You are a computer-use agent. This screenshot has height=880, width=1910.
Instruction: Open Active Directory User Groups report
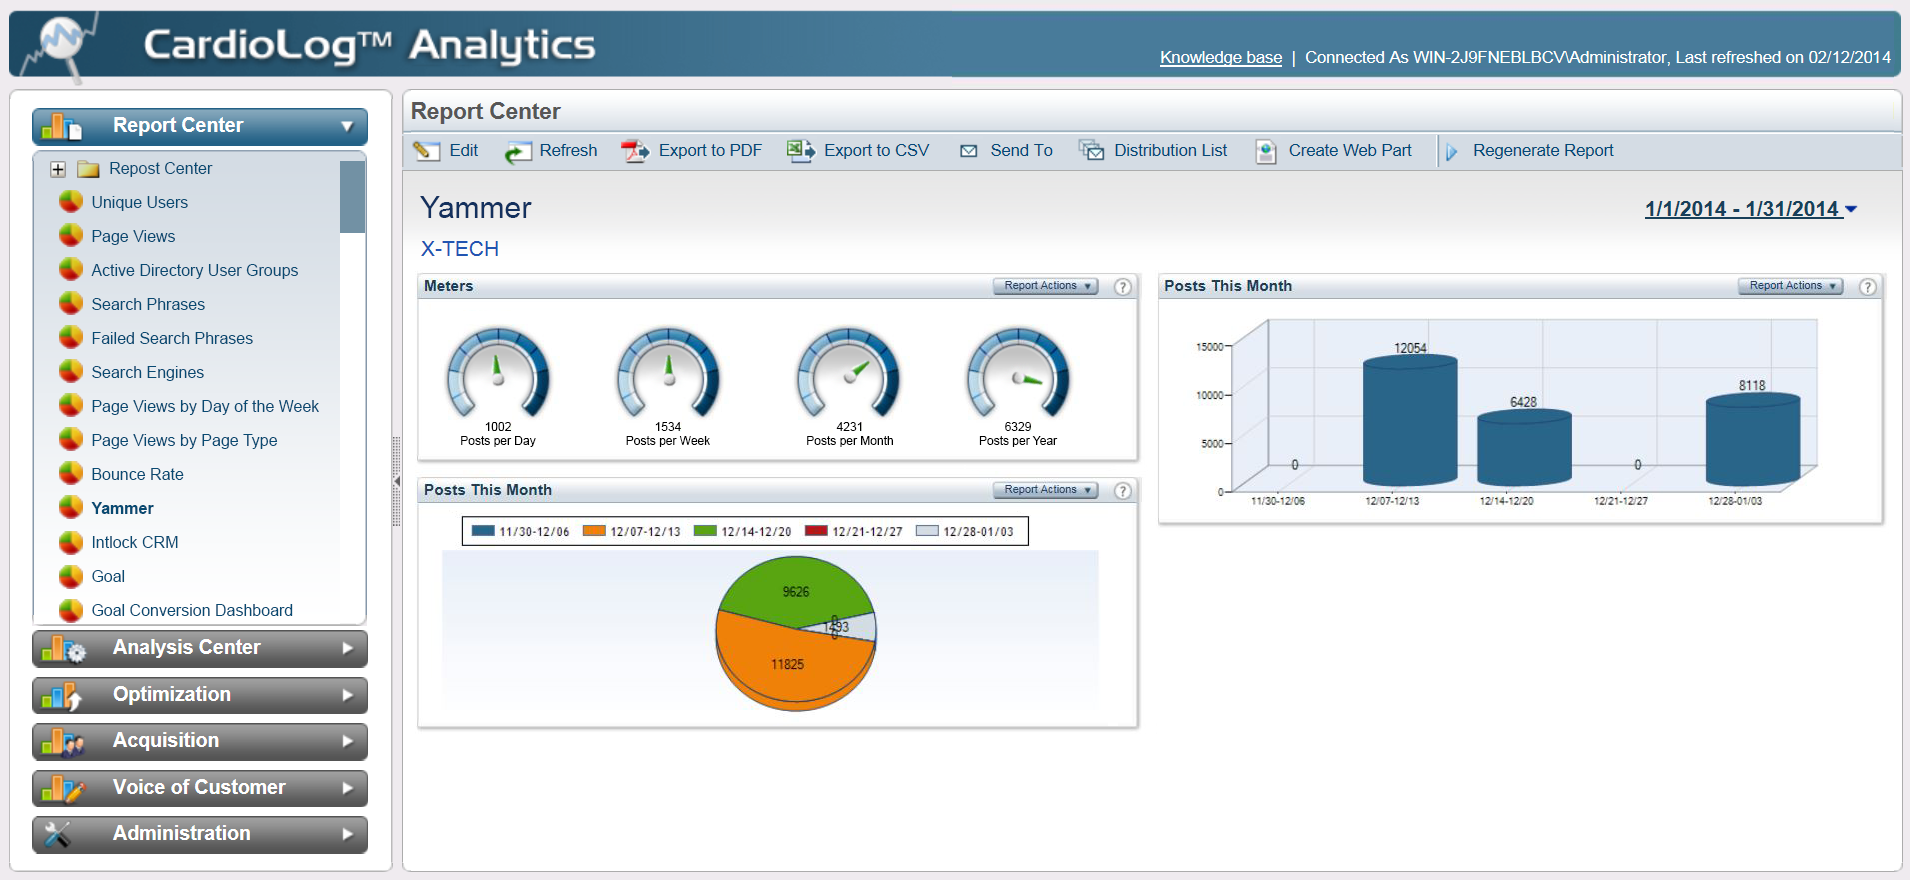tap(194, 270)
